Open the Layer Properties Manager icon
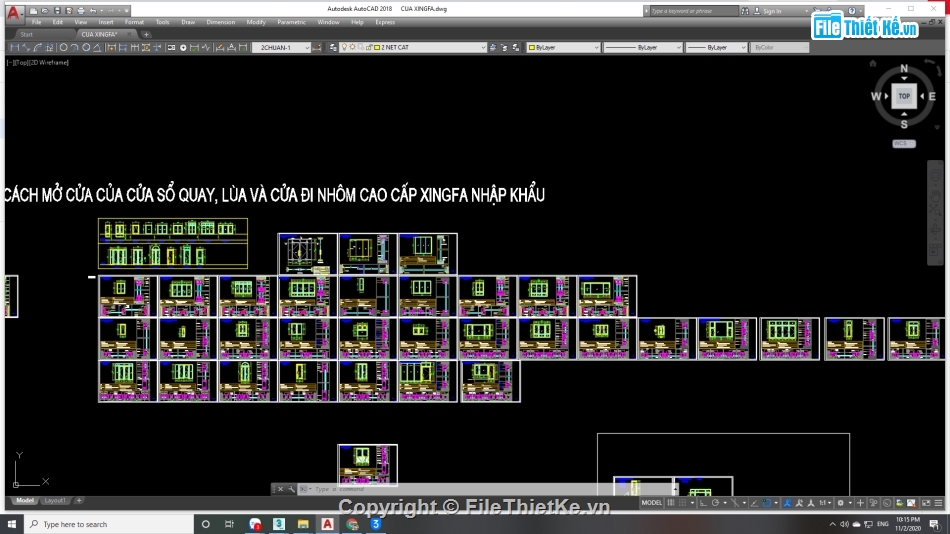 pyautogui.click(x=333, y=47)
